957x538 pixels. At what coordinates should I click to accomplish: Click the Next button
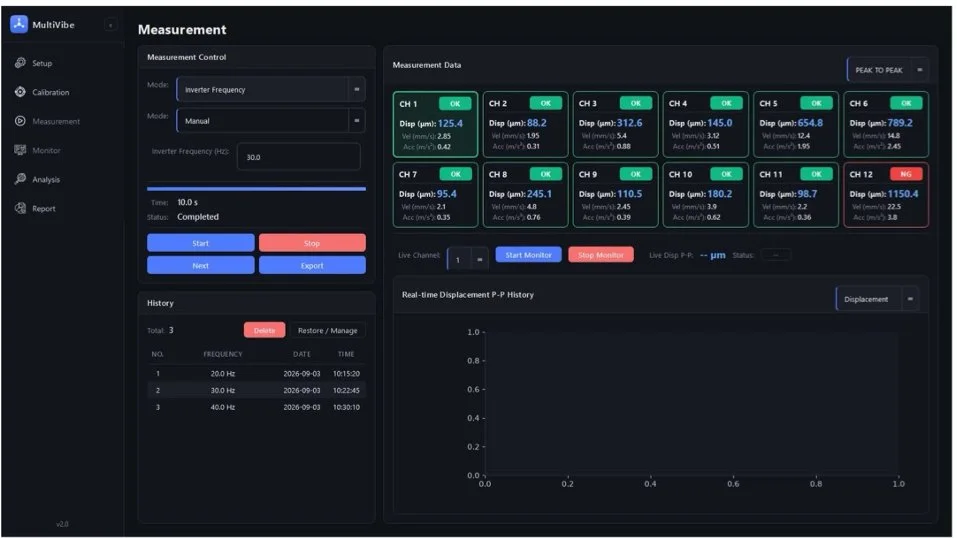(x=201, y=265)
